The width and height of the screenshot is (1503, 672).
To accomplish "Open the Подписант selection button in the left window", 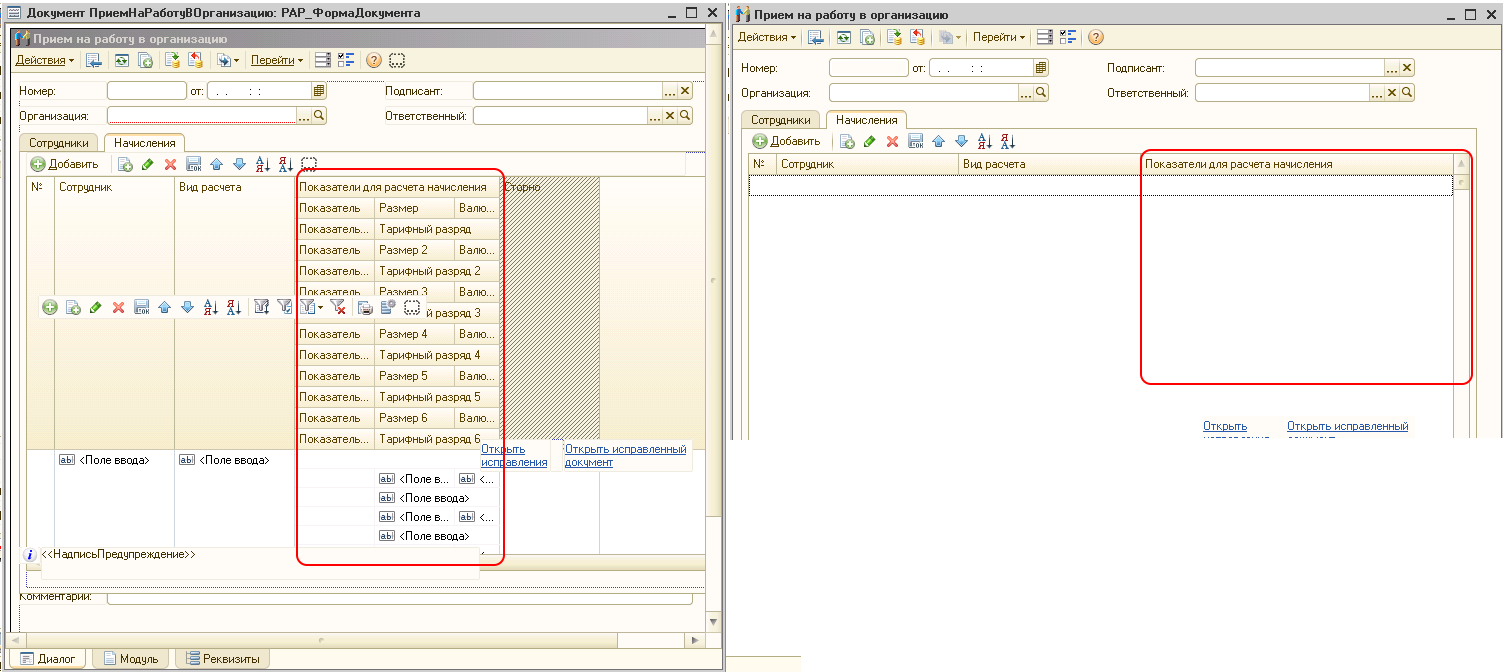I will click(670, 90).
